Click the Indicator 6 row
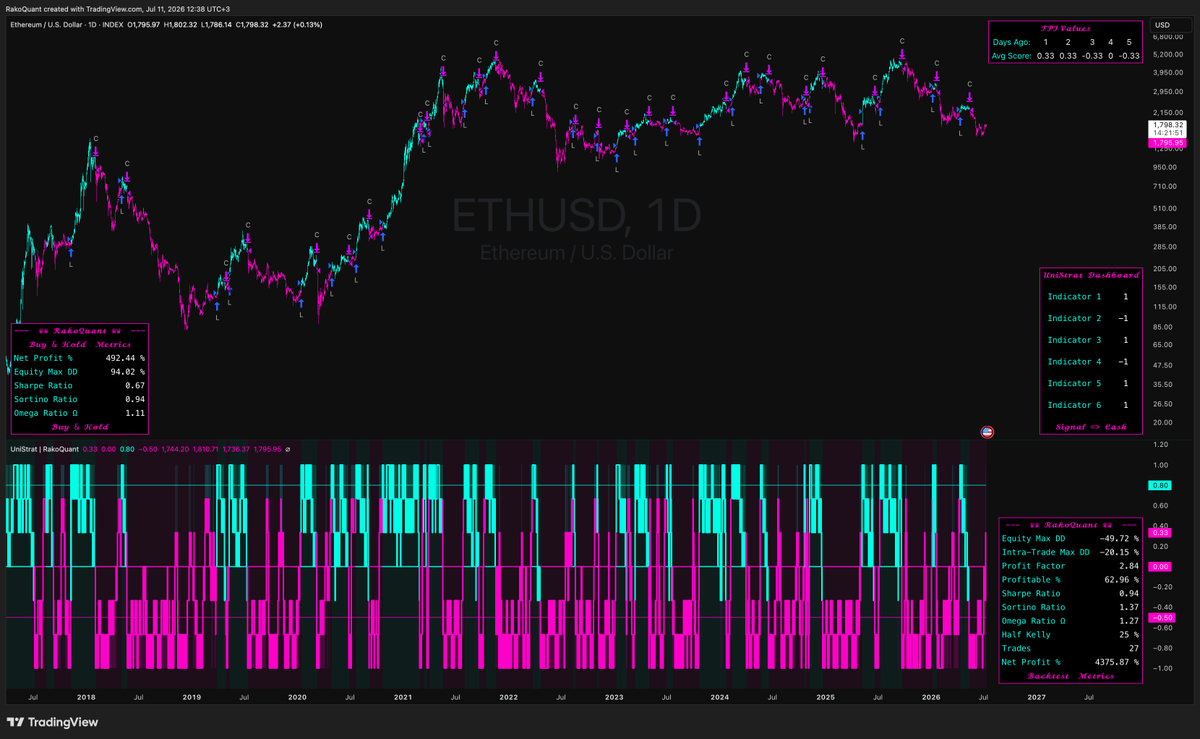This screenshot has width=1200, height=739. click(1091, 405)
